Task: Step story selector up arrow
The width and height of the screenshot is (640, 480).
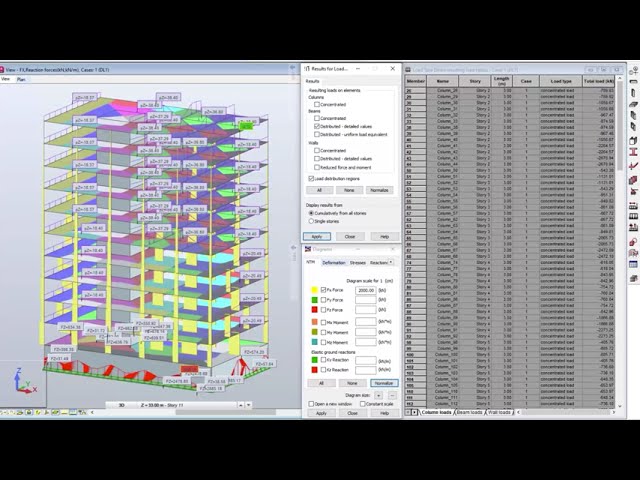Action: pos(241,405)
